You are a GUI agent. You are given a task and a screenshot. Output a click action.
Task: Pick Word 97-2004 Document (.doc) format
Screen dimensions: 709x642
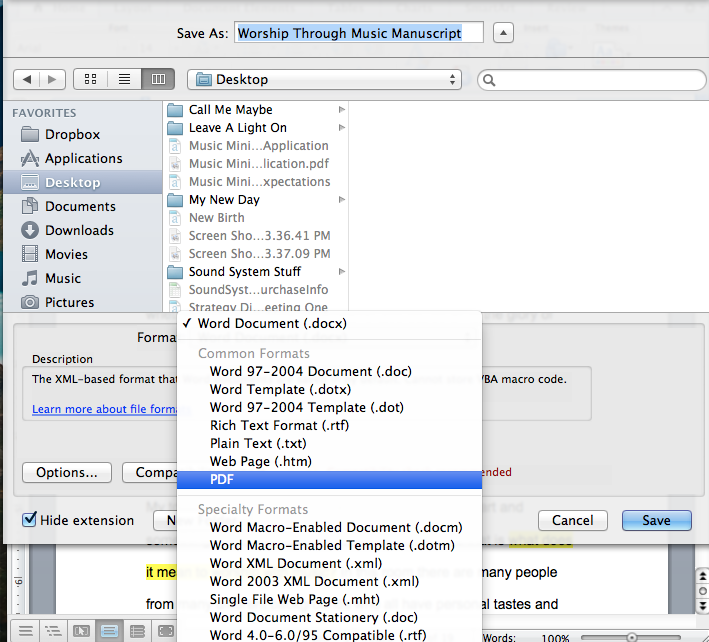point(310,371)
